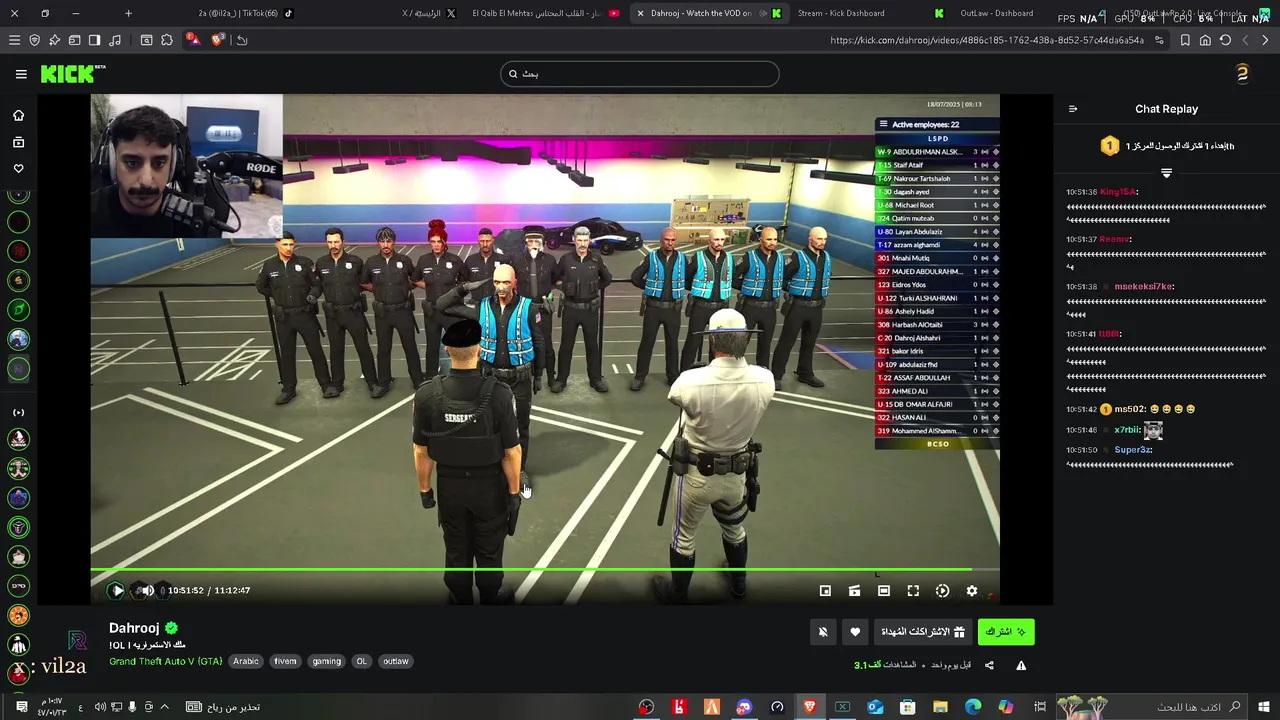Open chat user x7rbii
The width and height of the screenshot is (1280, 720).
(x=1127, y=430)
